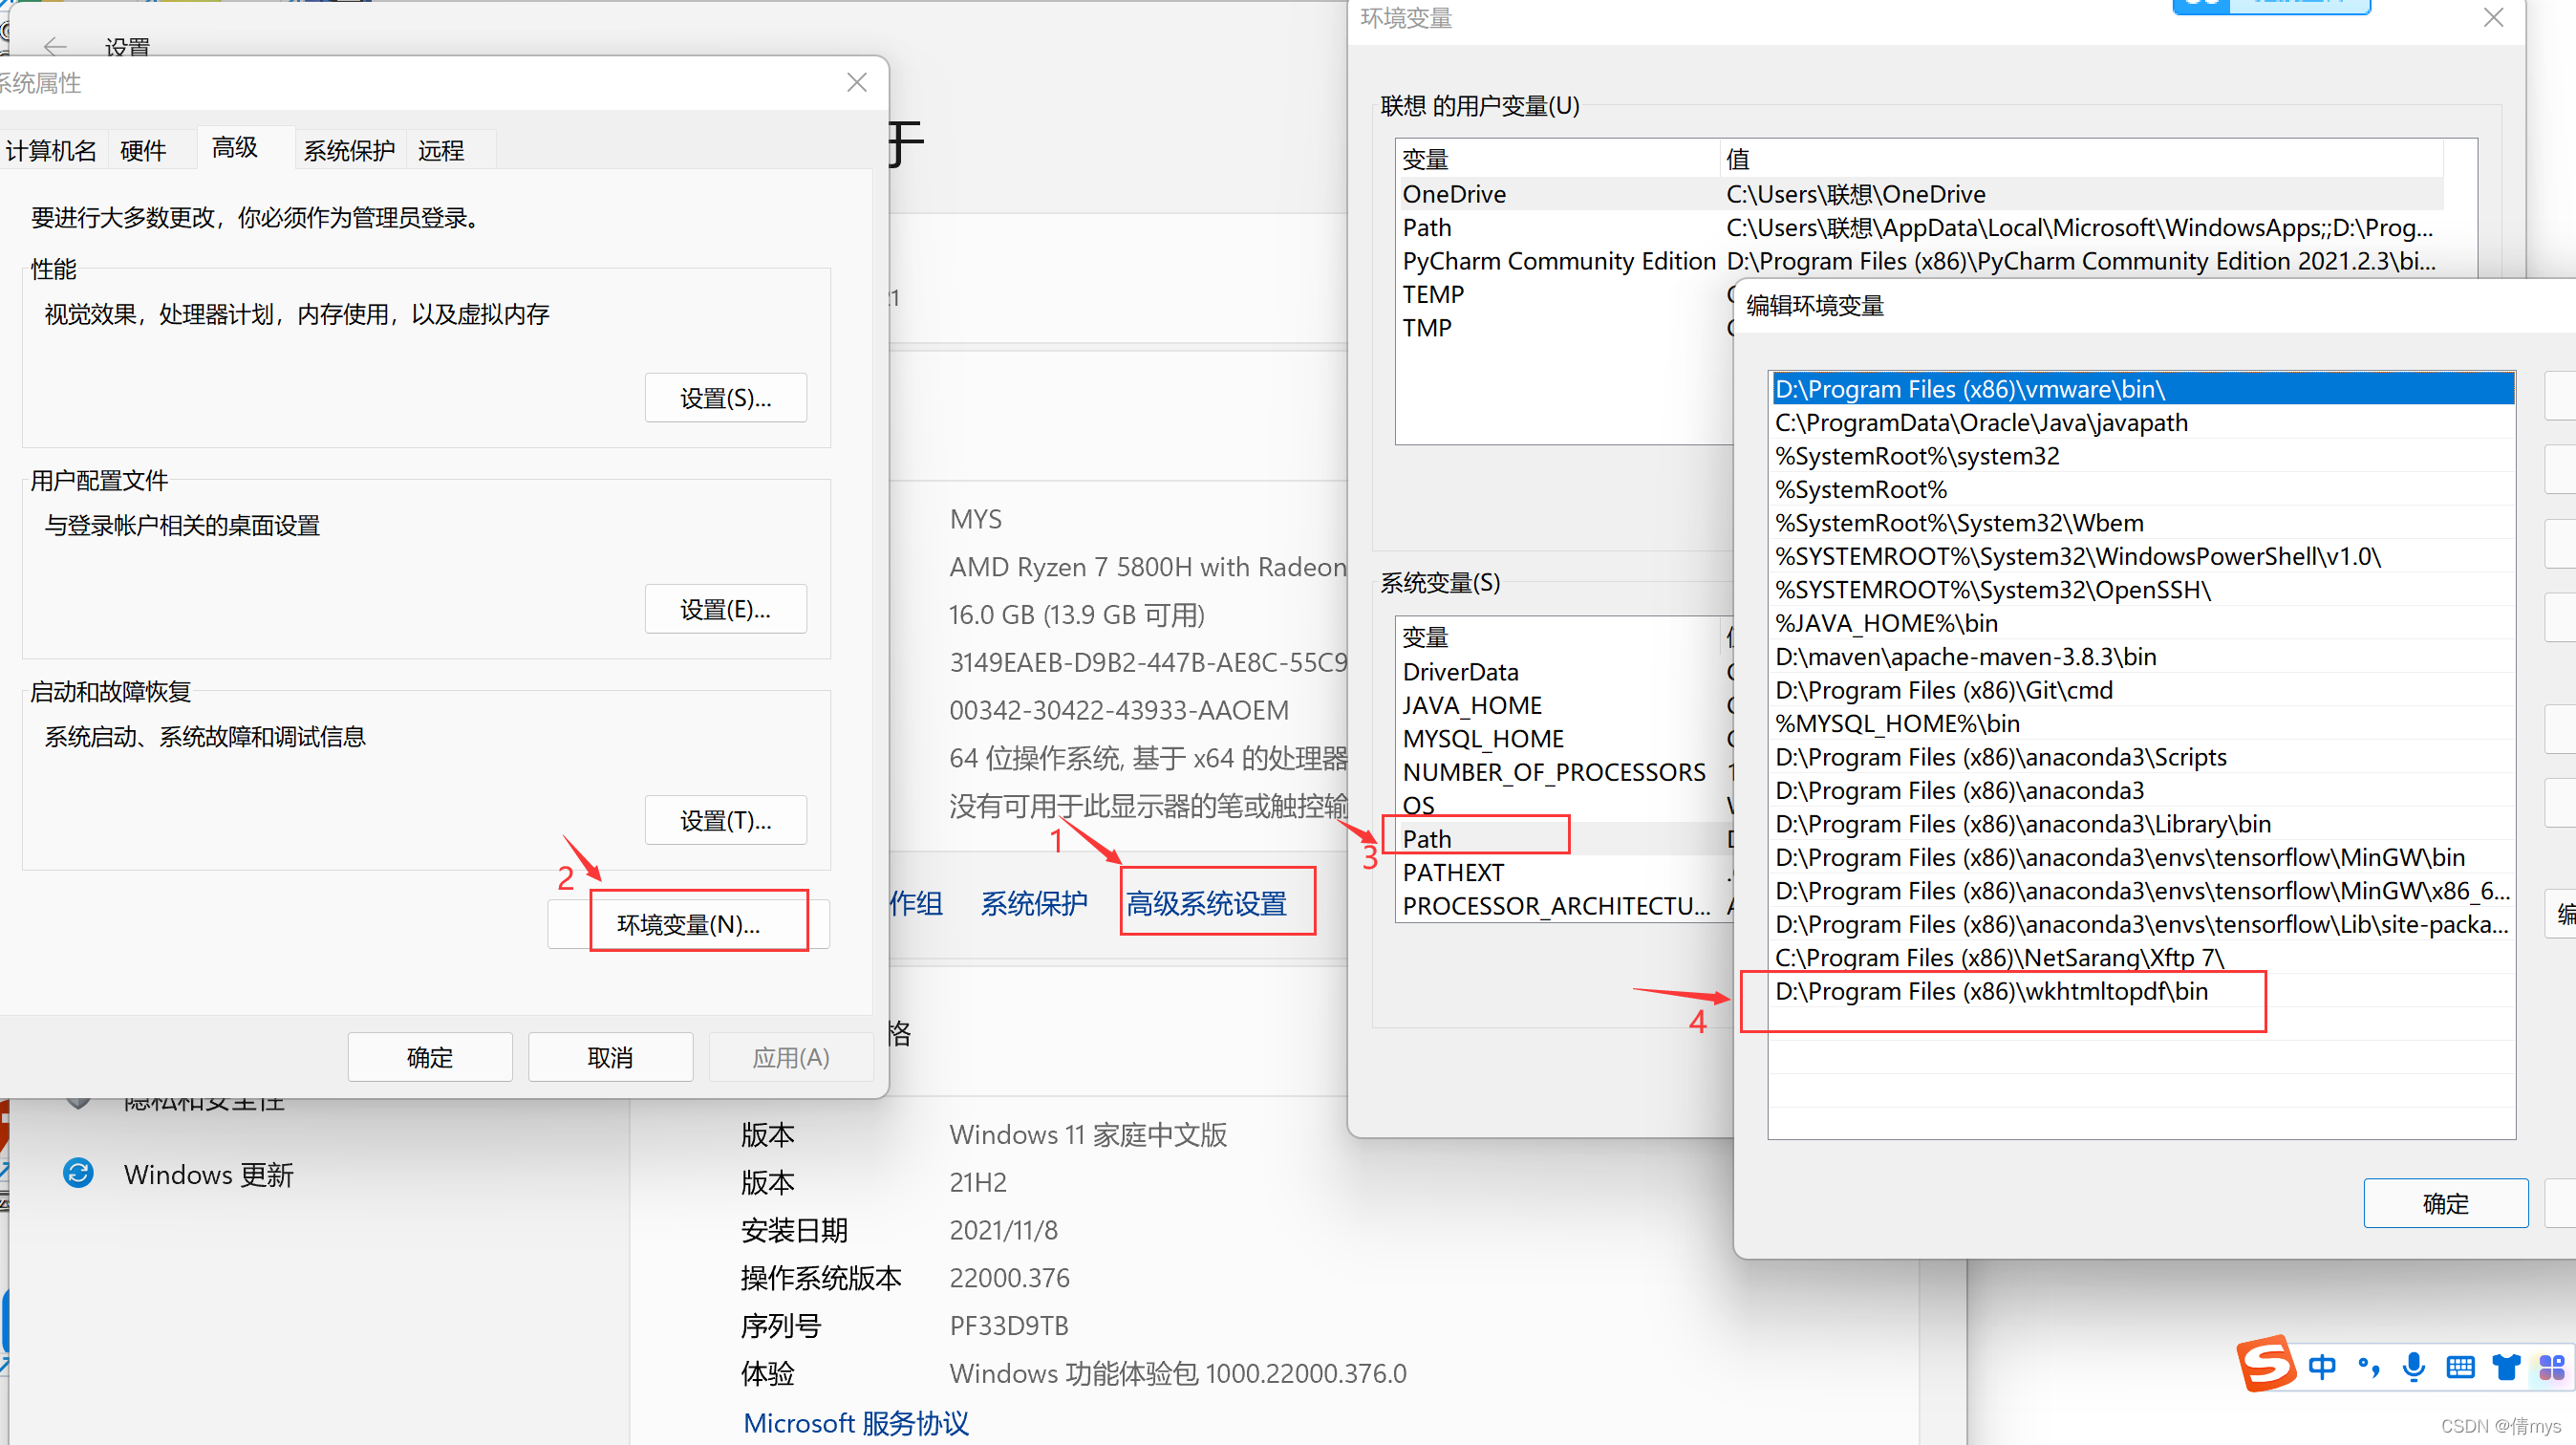Image resolution: width=2576 pixels, height=1445 pixels.
Task: Select the NetSarang\Xftp 7 entry
Action: (2142, 958)
